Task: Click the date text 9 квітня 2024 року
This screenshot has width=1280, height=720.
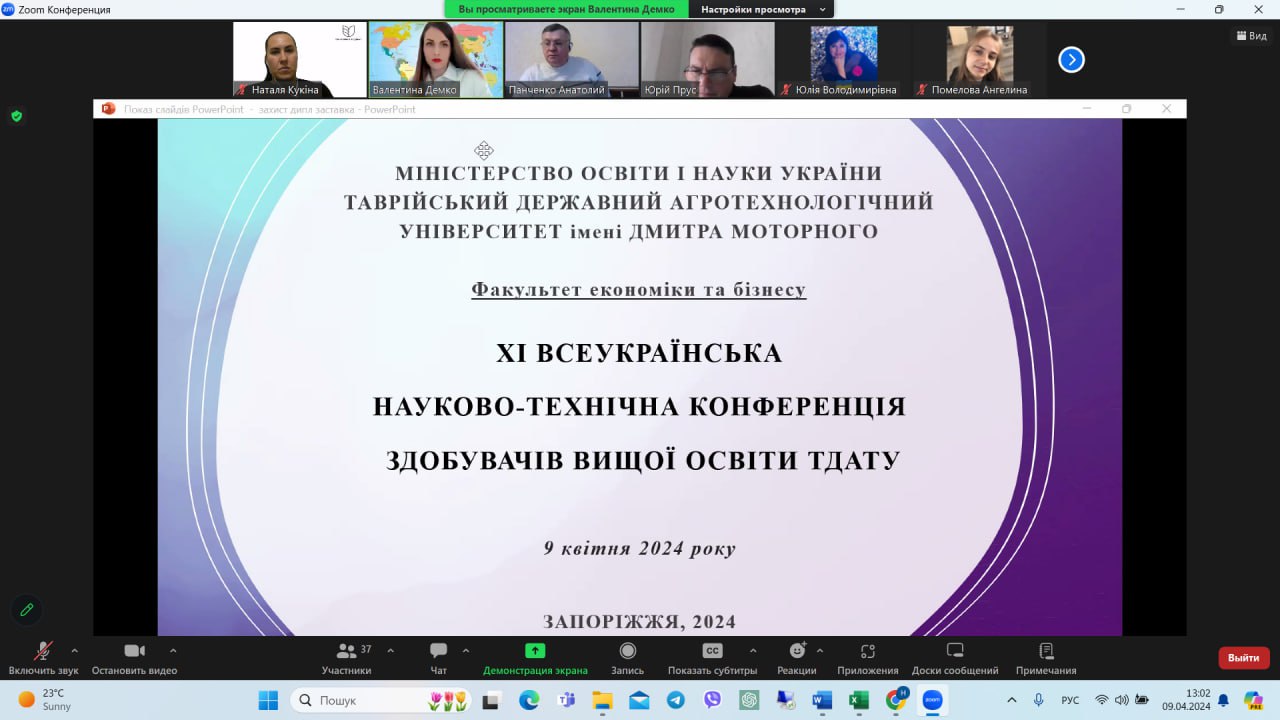Action: pyautogui.click(x=639, y=548)
